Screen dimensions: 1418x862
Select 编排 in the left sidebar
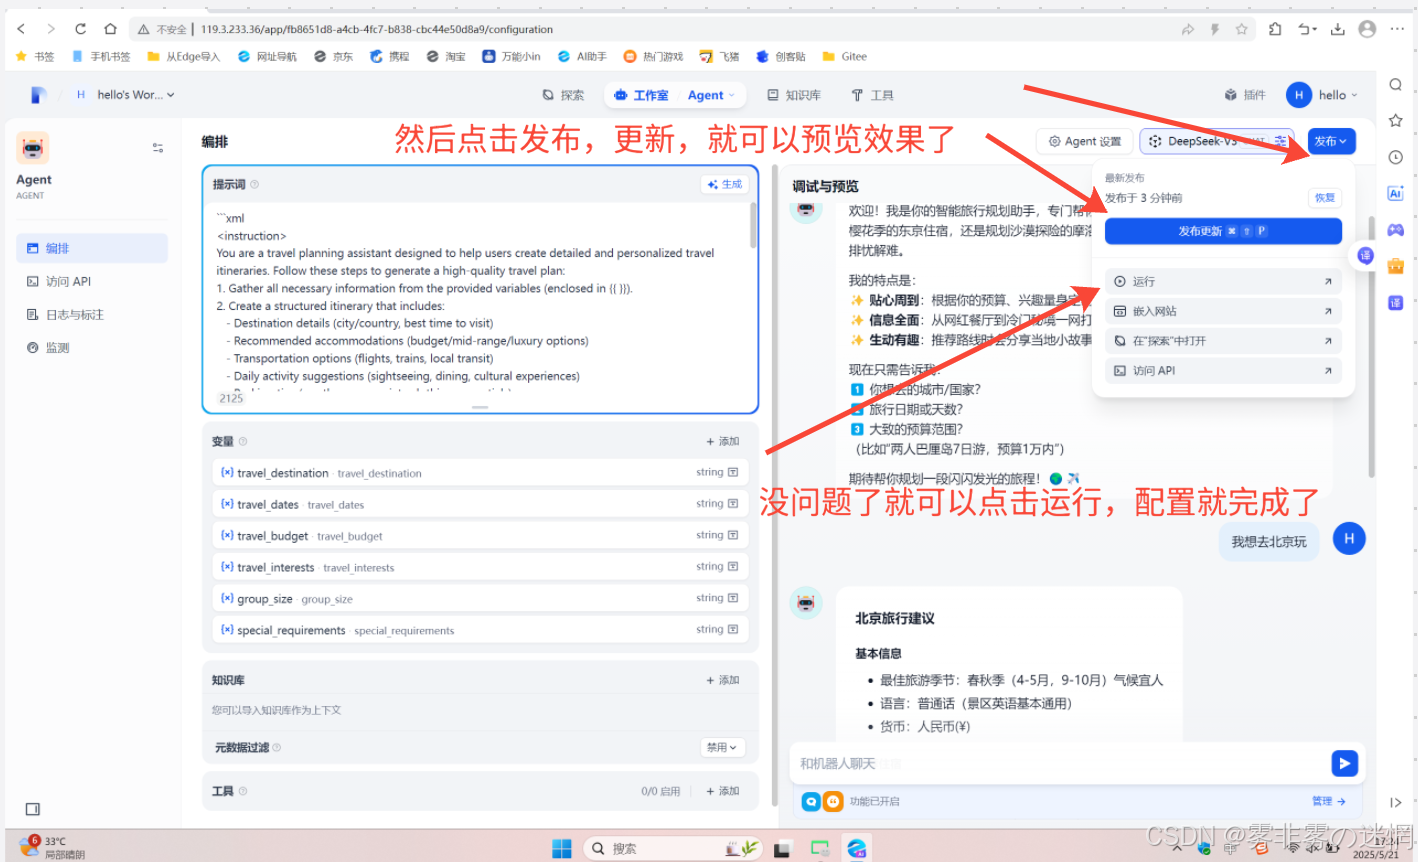(92, 248)
